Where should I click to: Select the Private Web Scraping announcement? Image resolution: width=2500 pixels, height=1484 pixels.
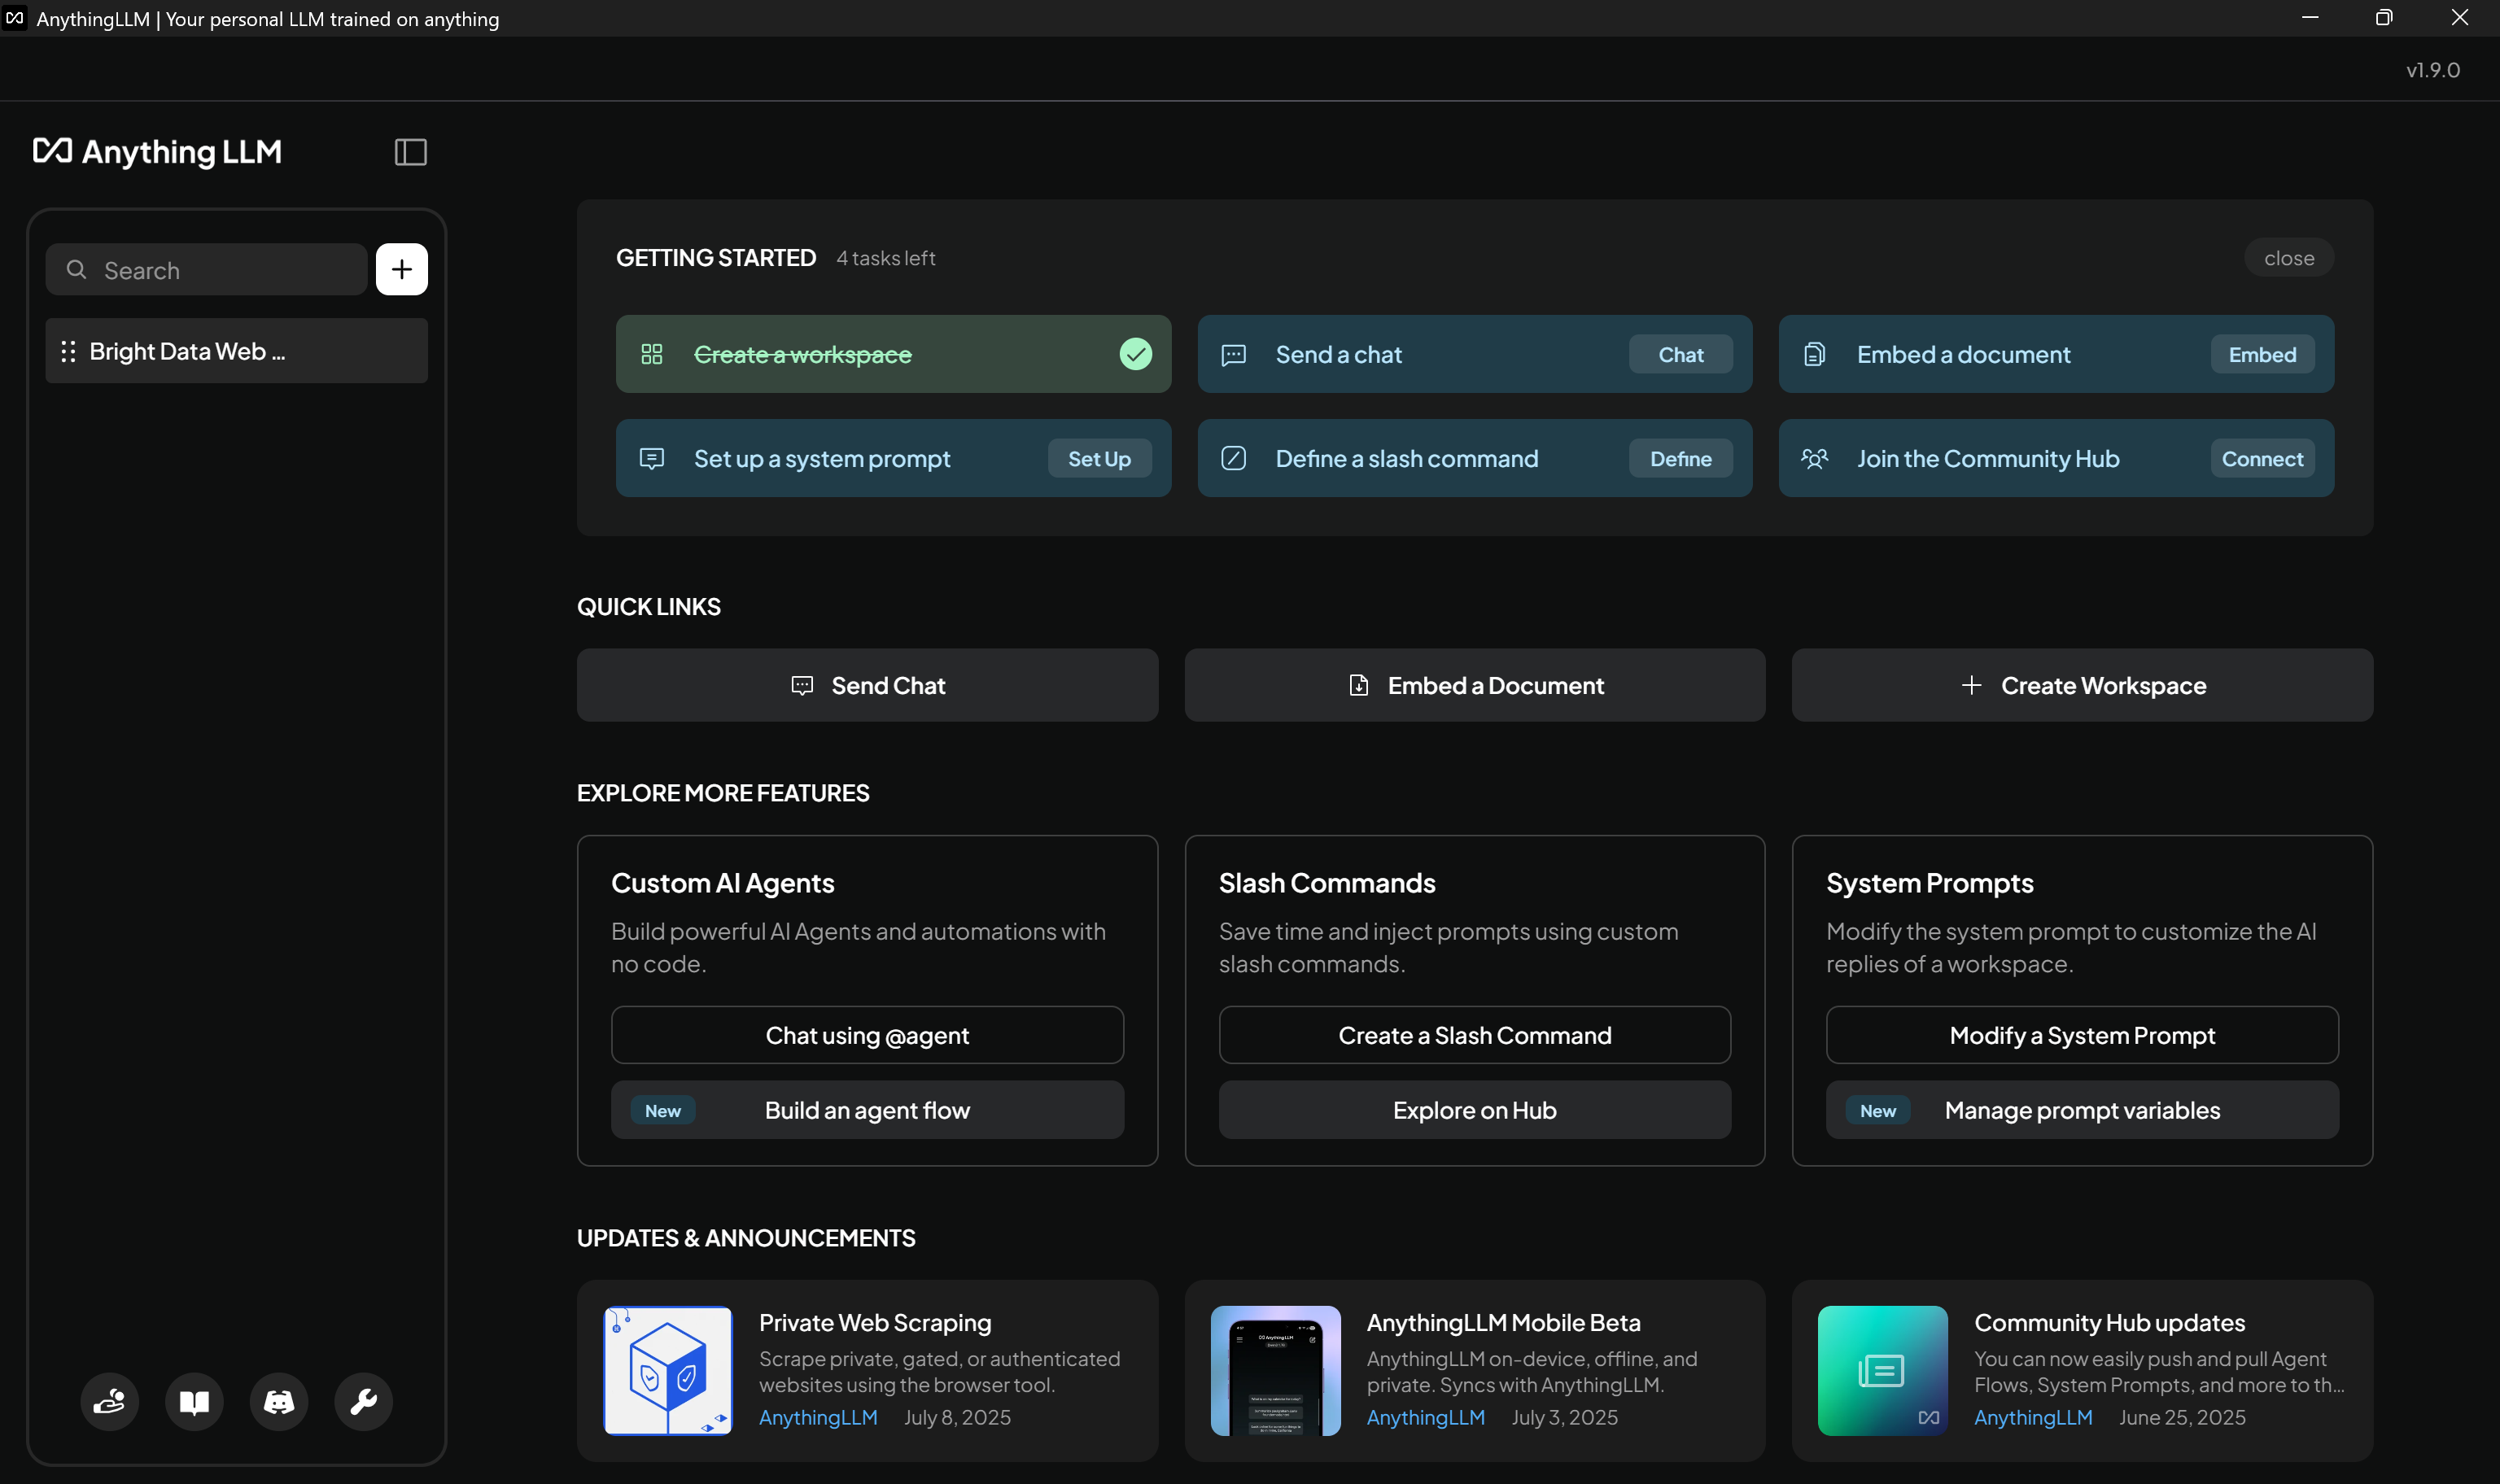874,1321
